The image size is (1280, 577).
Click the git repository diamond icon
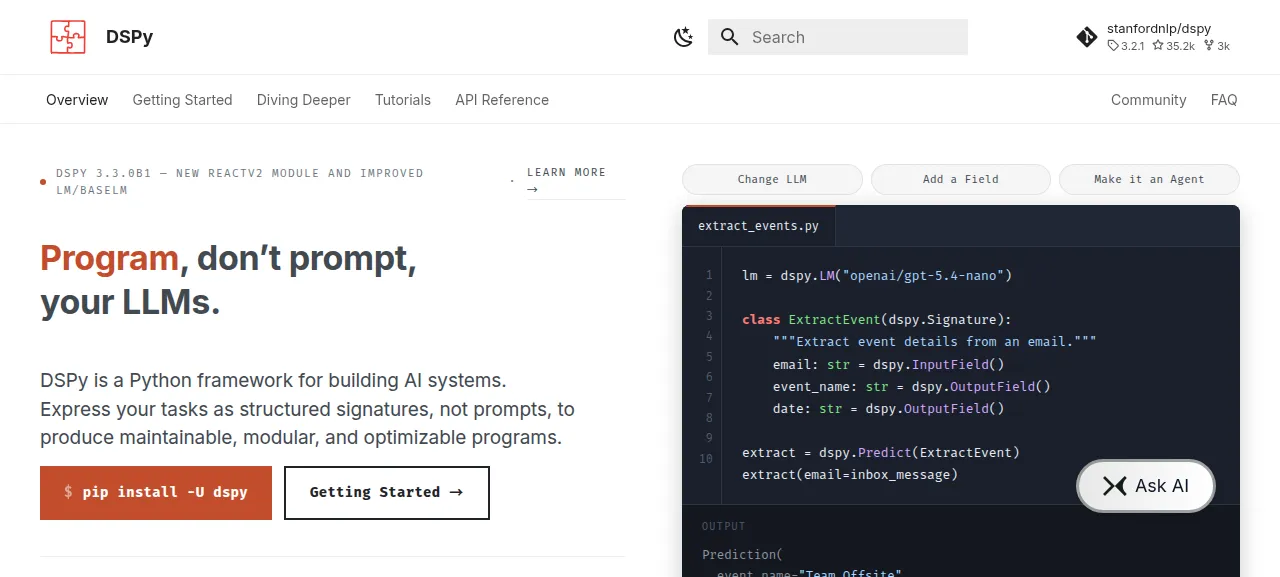coord(1087,37)
